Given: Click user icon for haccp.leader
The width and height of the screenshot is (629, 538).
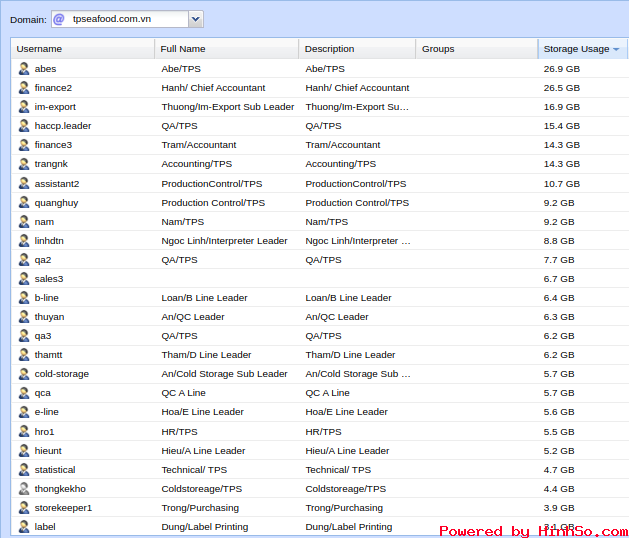Looking at the screenshot, I should 24,126.
